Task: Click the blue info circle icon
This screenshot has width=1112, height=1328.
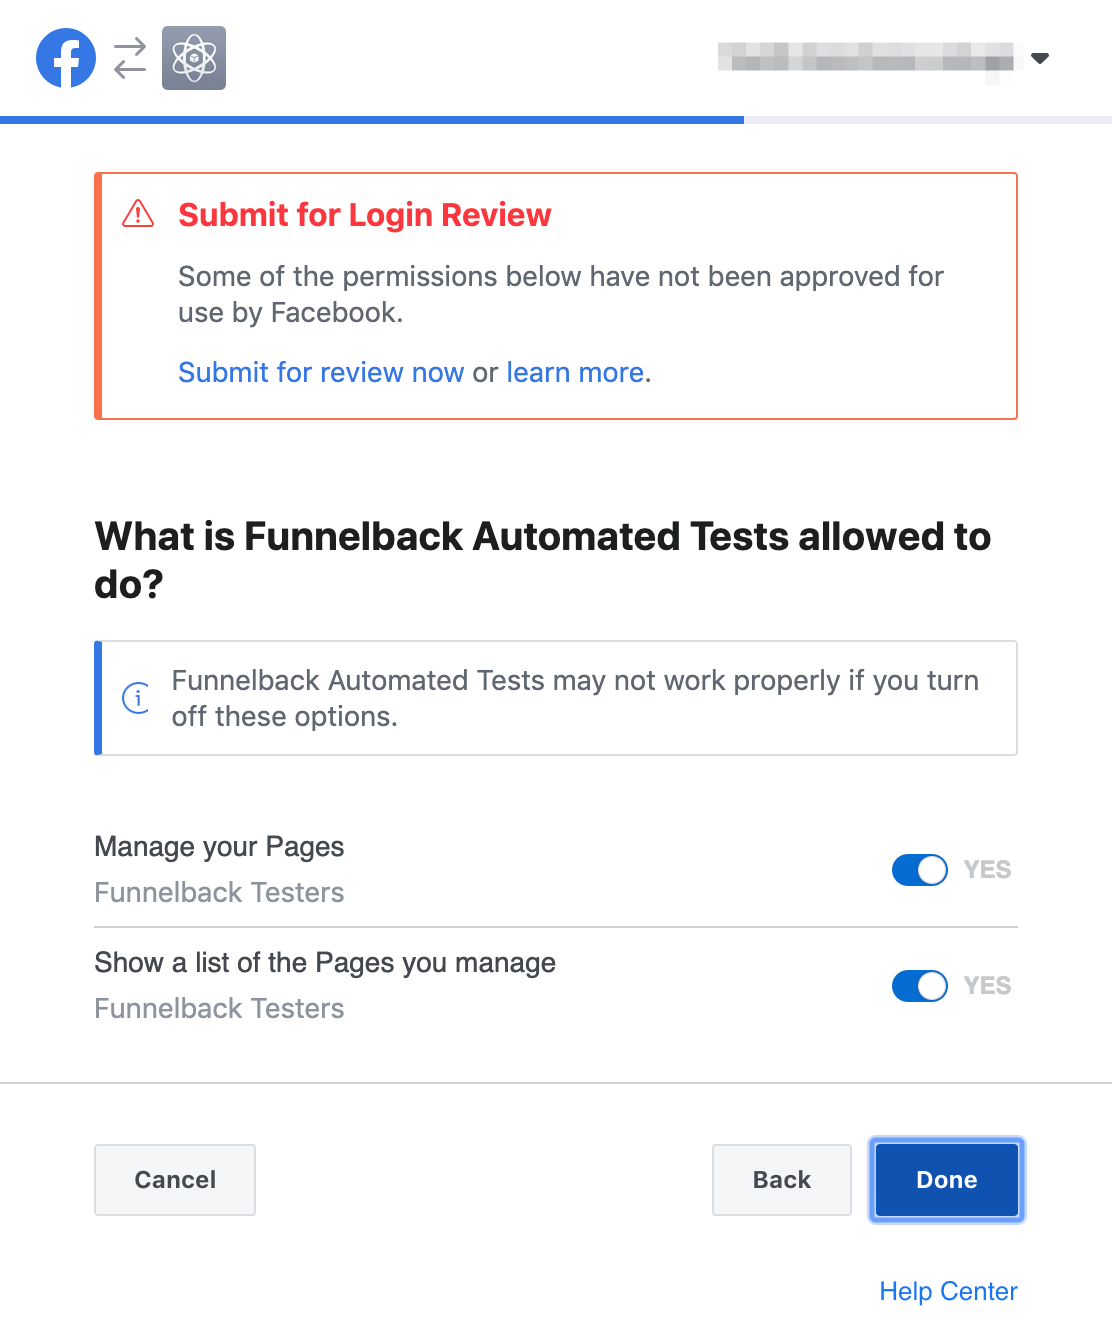Action: click(136, 698)
